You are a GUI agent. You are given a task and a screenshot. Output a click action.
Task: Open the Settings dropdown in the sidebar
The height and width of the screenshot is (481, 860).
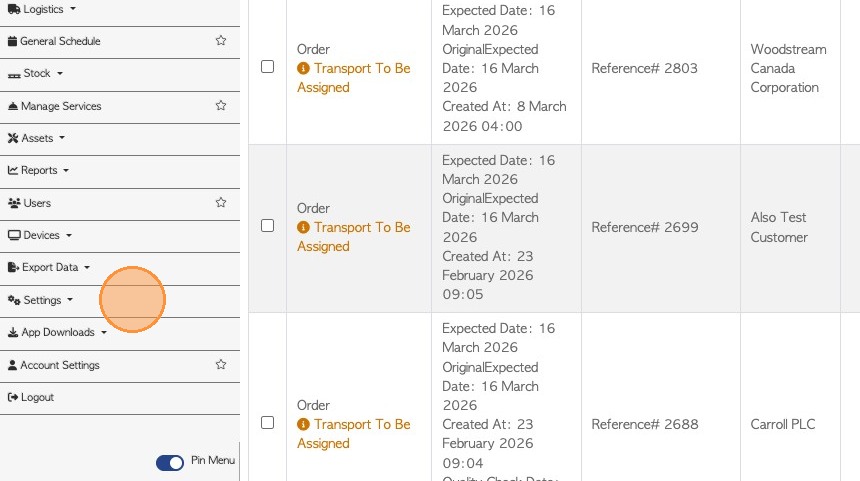click(x=42, y=300)
